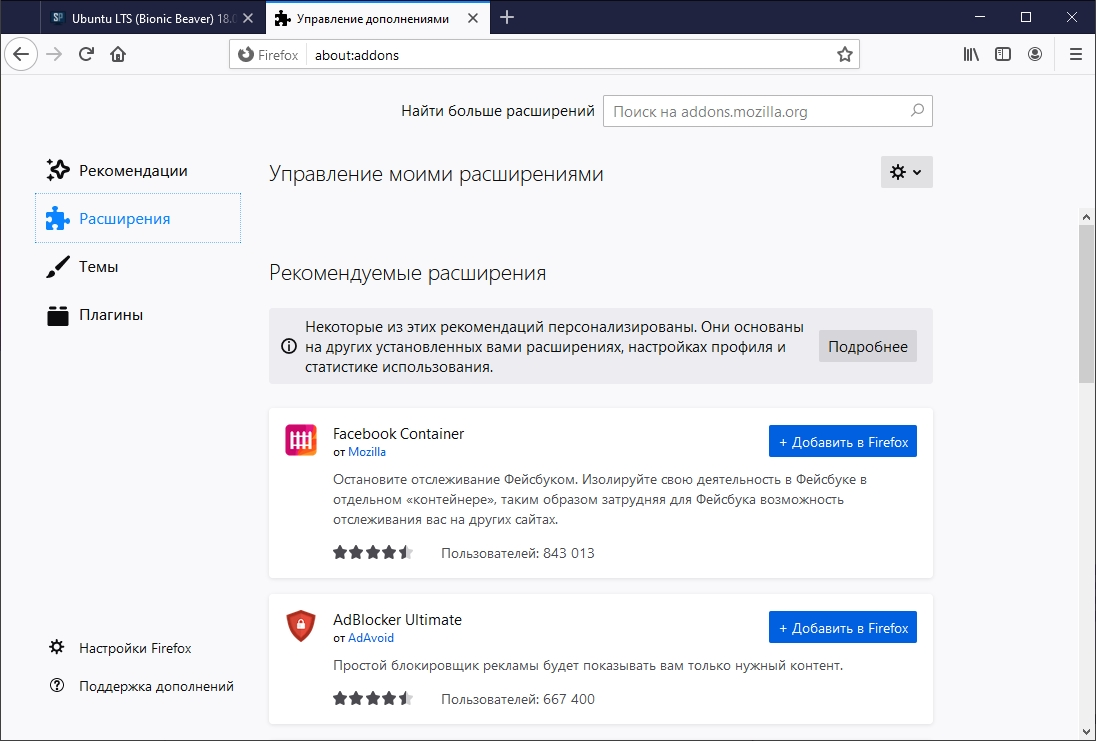Click the AdBlocker Ultimate shield icon

click(301, 626)
